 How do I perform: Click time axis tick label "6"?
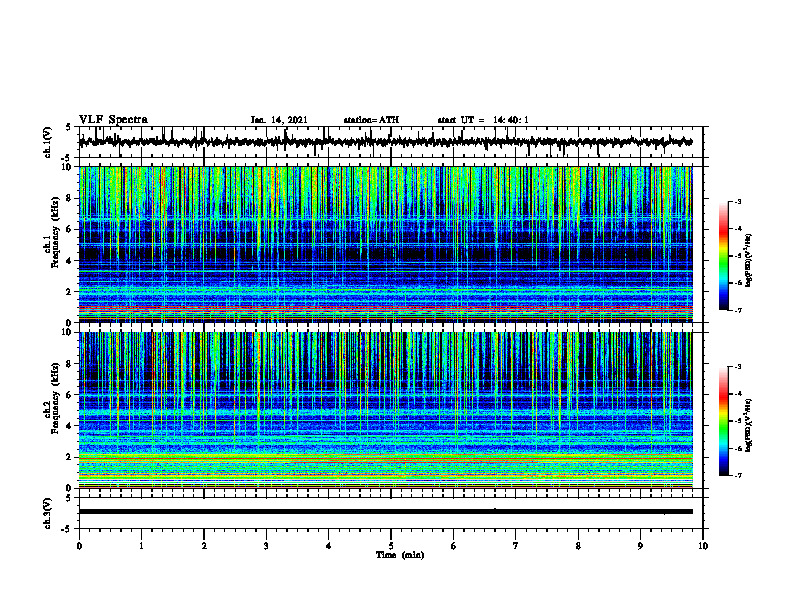click(453, 546)
